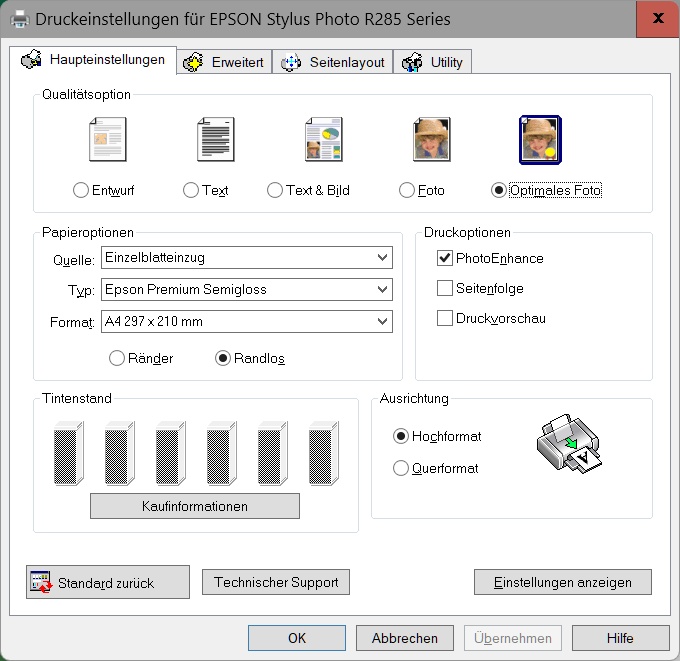The image size is (680, 661).
Task: Choose the Ränder radio option
Action: click(117, 358)
